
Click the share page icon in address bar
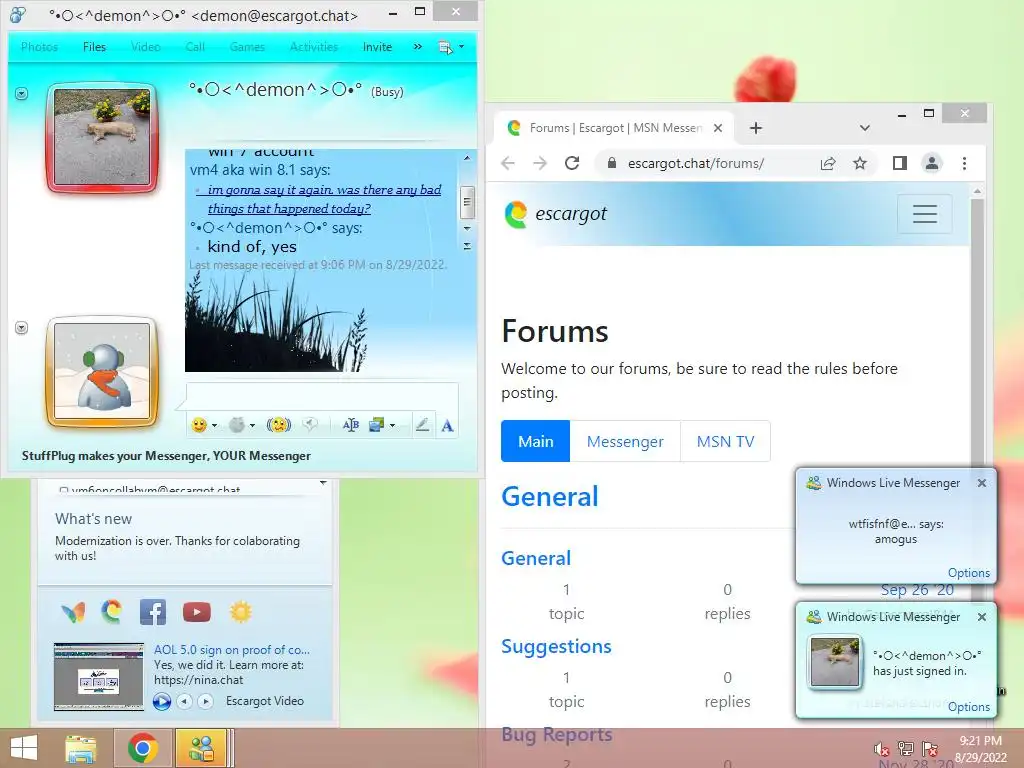coord(827,163)
